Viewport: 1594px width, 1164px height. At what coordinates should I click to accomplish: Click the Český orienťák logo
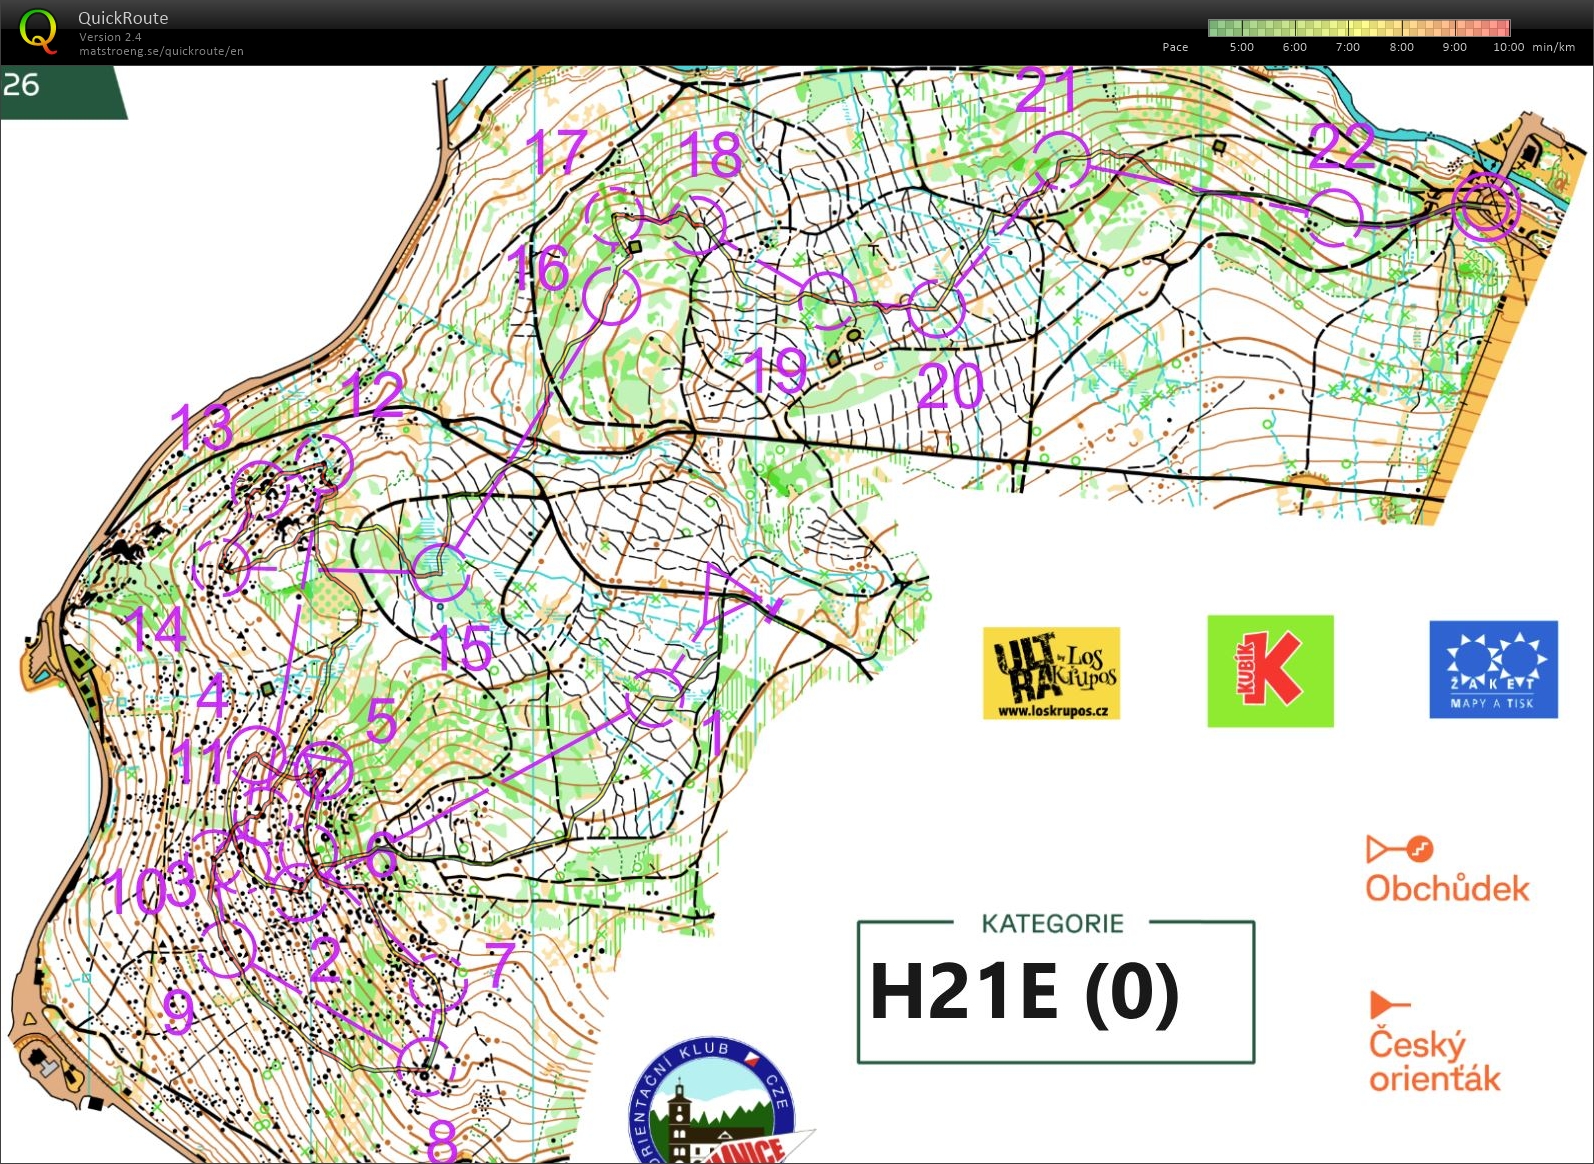pos(1434,1042)
